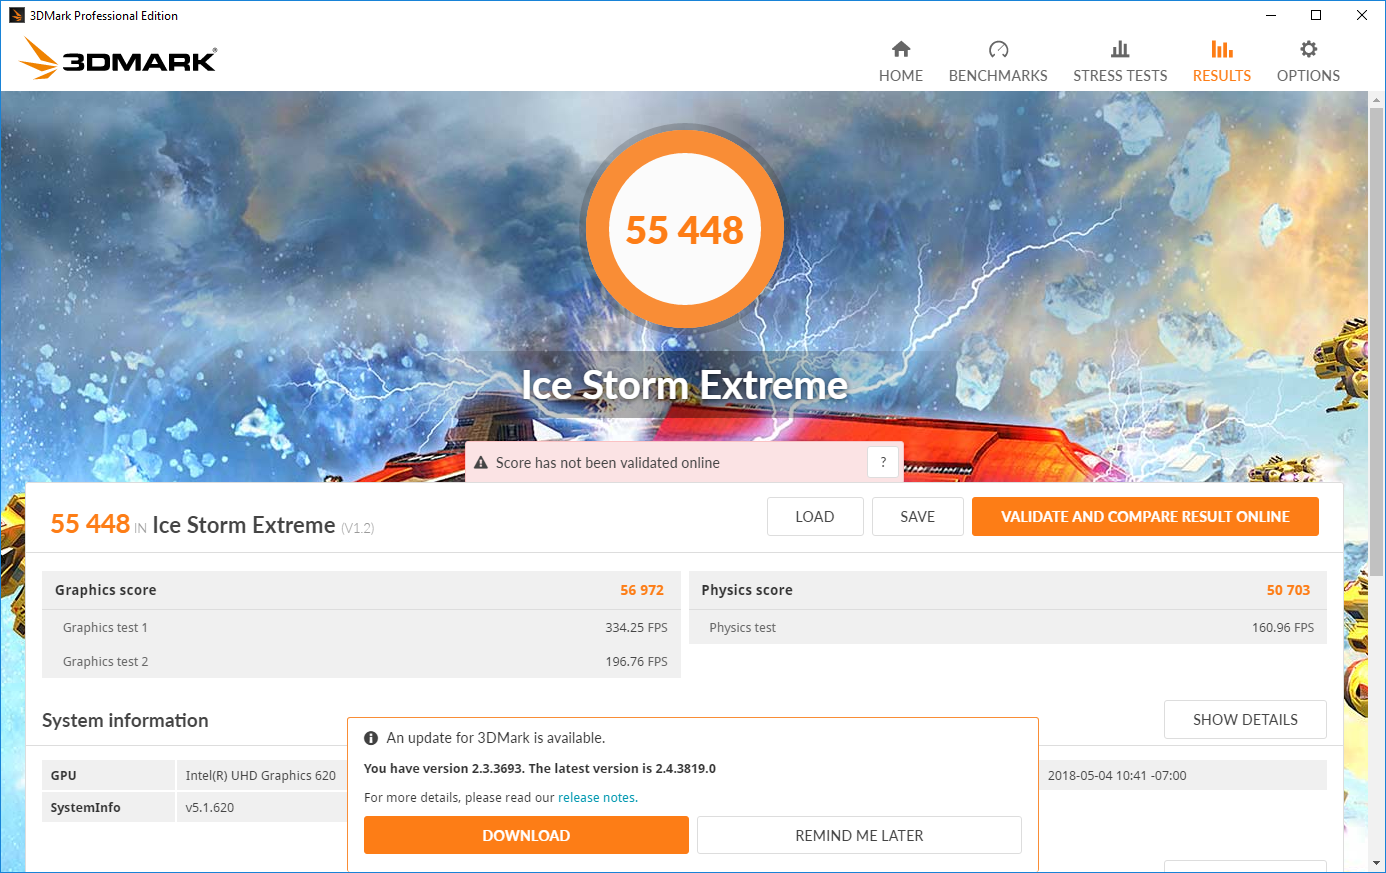
Task: Click the Graphics score value 56 972
Action: click(x=642, y=590)
